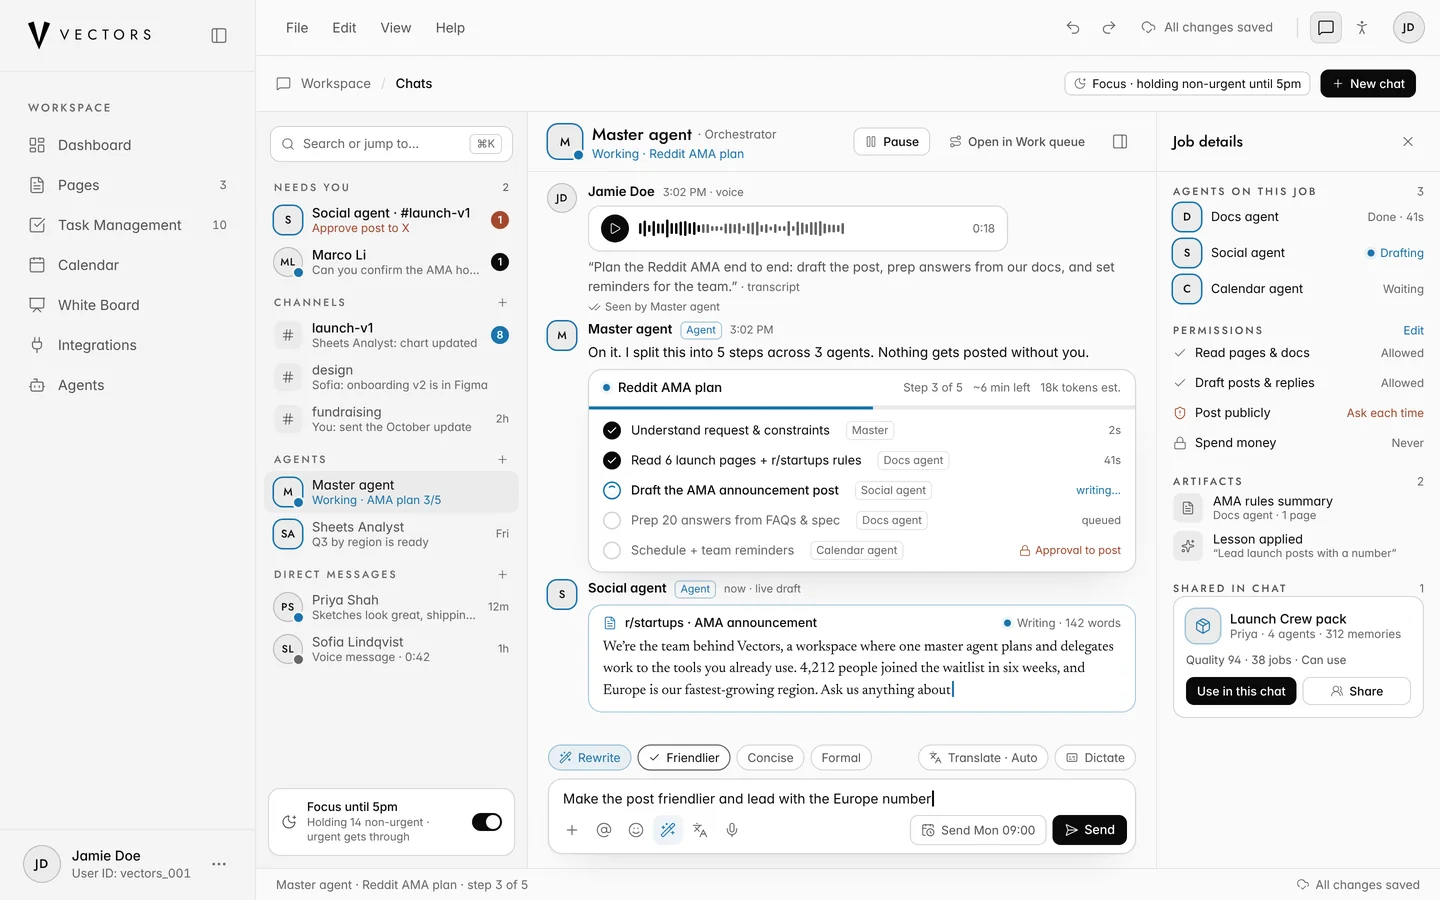Viewport: 1440px width, 900px height.
Task: Click the redo arrow in top bar
Action: 1109,28
